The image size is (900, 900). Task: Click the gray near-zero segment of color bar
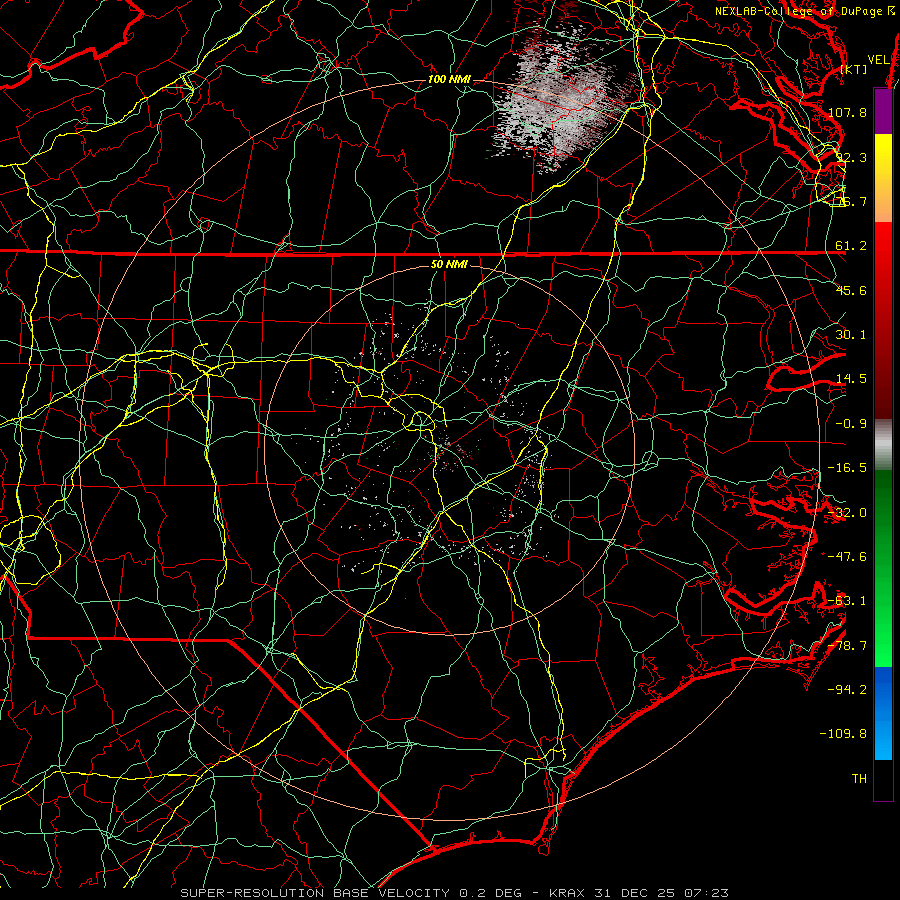883,445
